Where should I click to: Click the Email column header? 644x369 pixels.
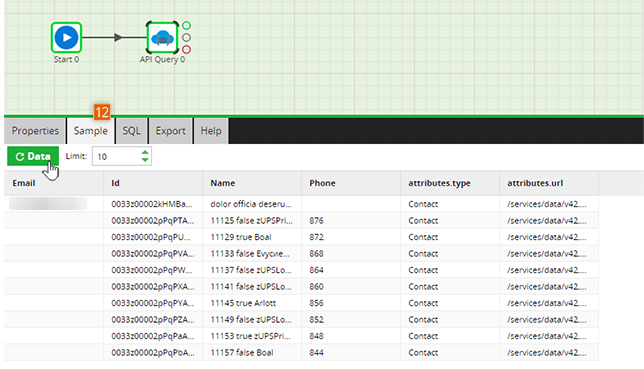(54, 183)
